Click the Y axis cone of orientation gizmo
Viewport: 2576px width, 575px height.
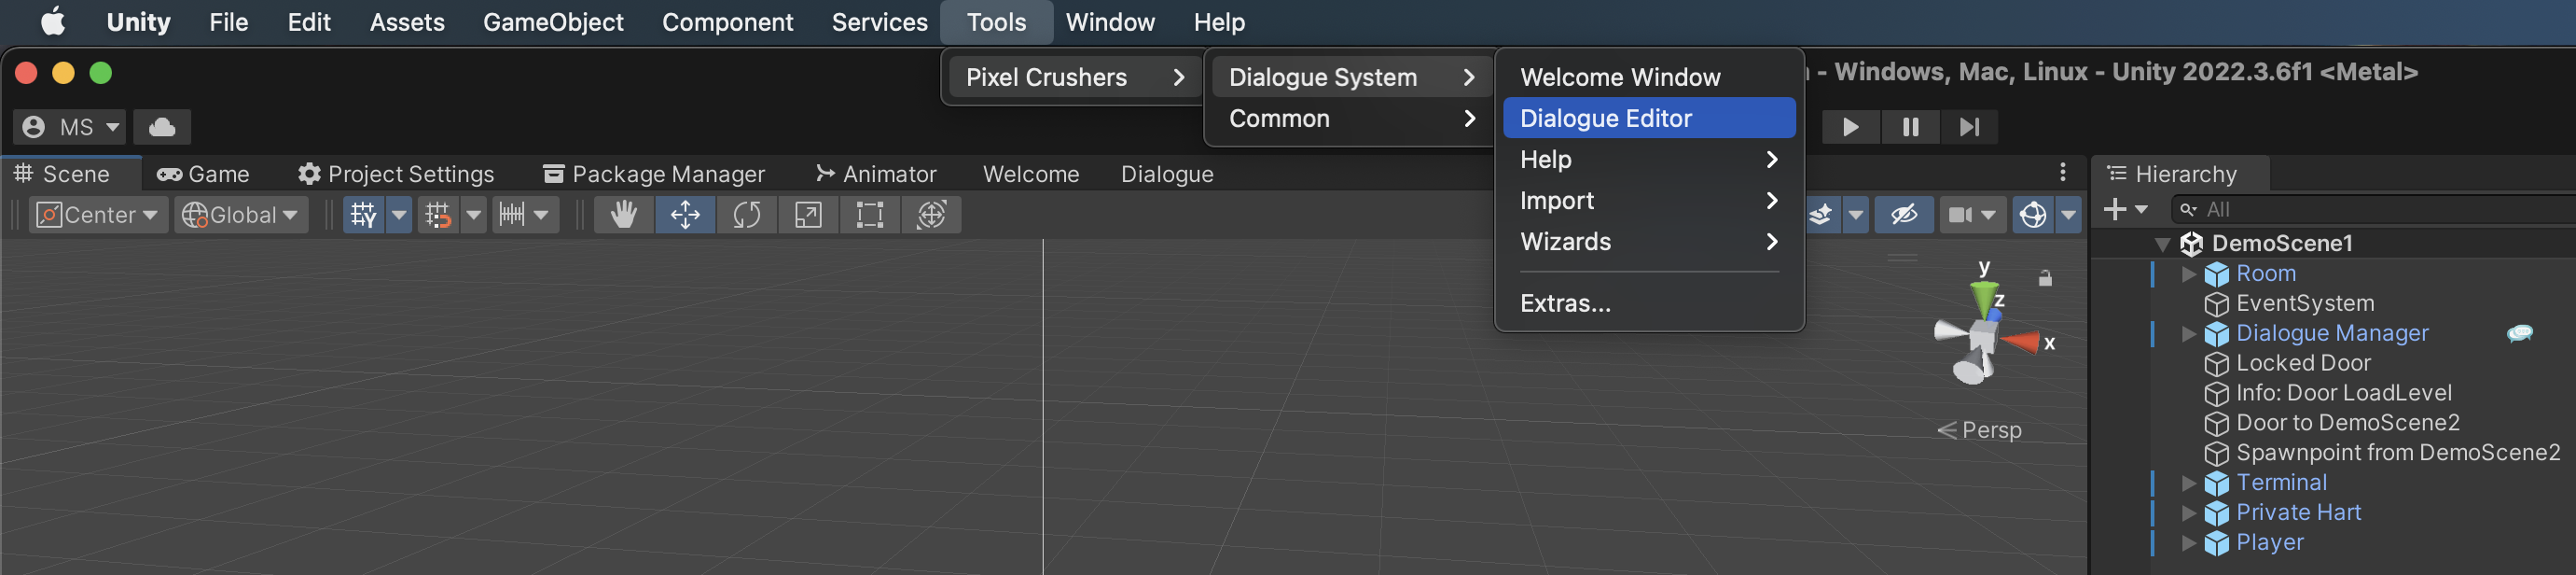coord(1984,297)
